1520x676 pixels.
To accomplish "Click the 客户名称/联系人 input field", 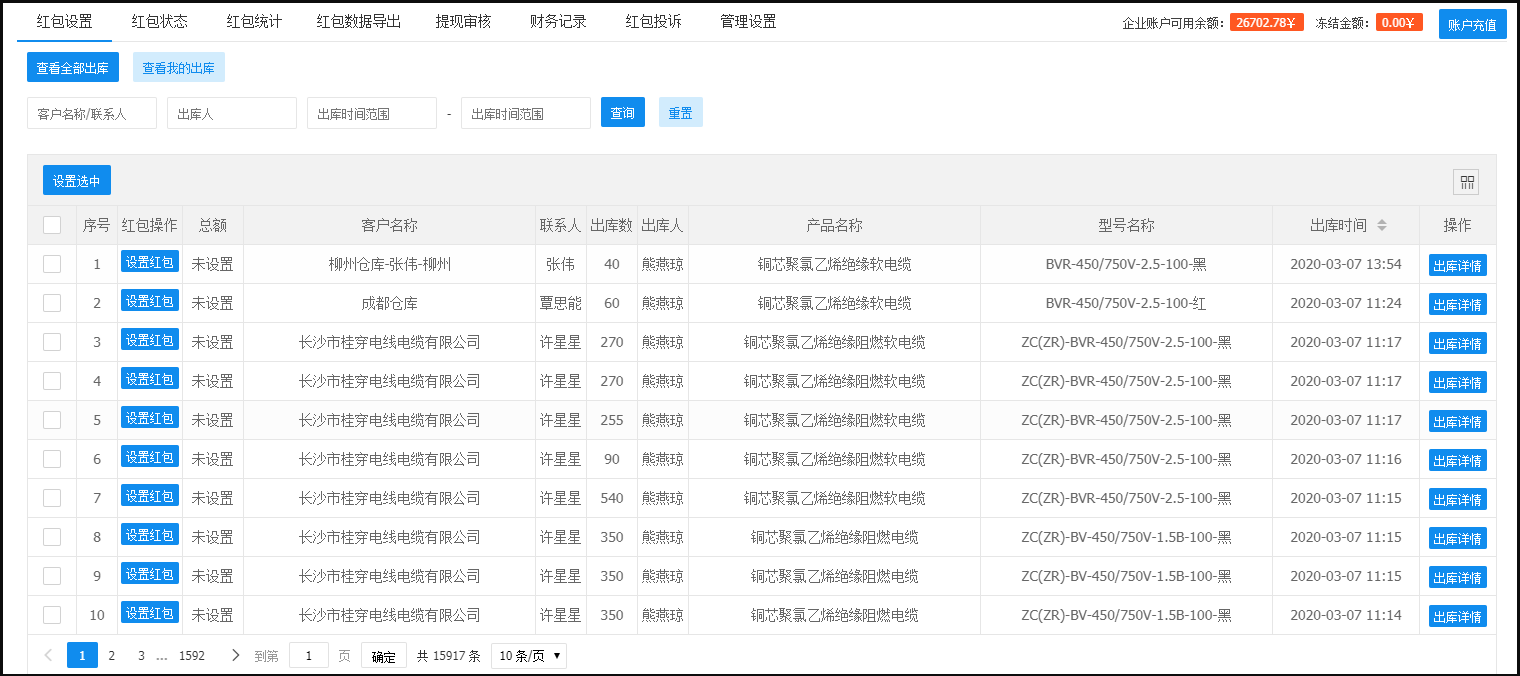I will [92, 114].
